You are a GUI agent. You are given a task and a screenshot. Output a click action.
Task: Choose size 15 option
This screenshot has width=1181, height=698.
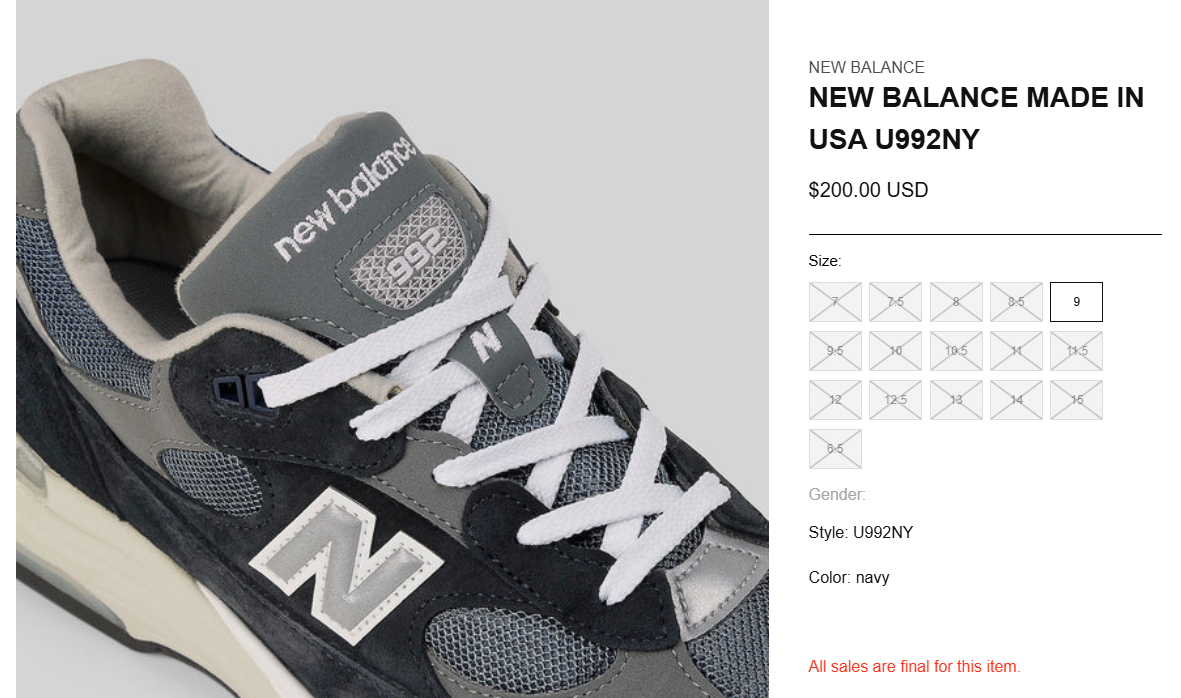(x=1076, y=400)
